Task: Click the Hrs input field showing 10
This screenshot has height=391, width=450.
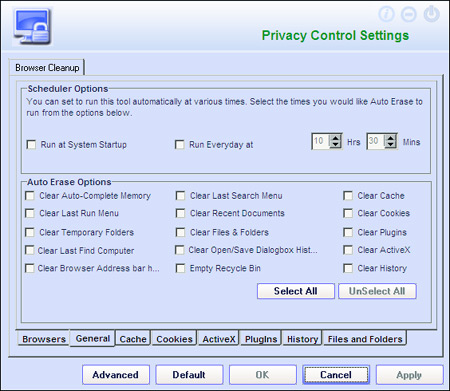Action: [321, 141]
